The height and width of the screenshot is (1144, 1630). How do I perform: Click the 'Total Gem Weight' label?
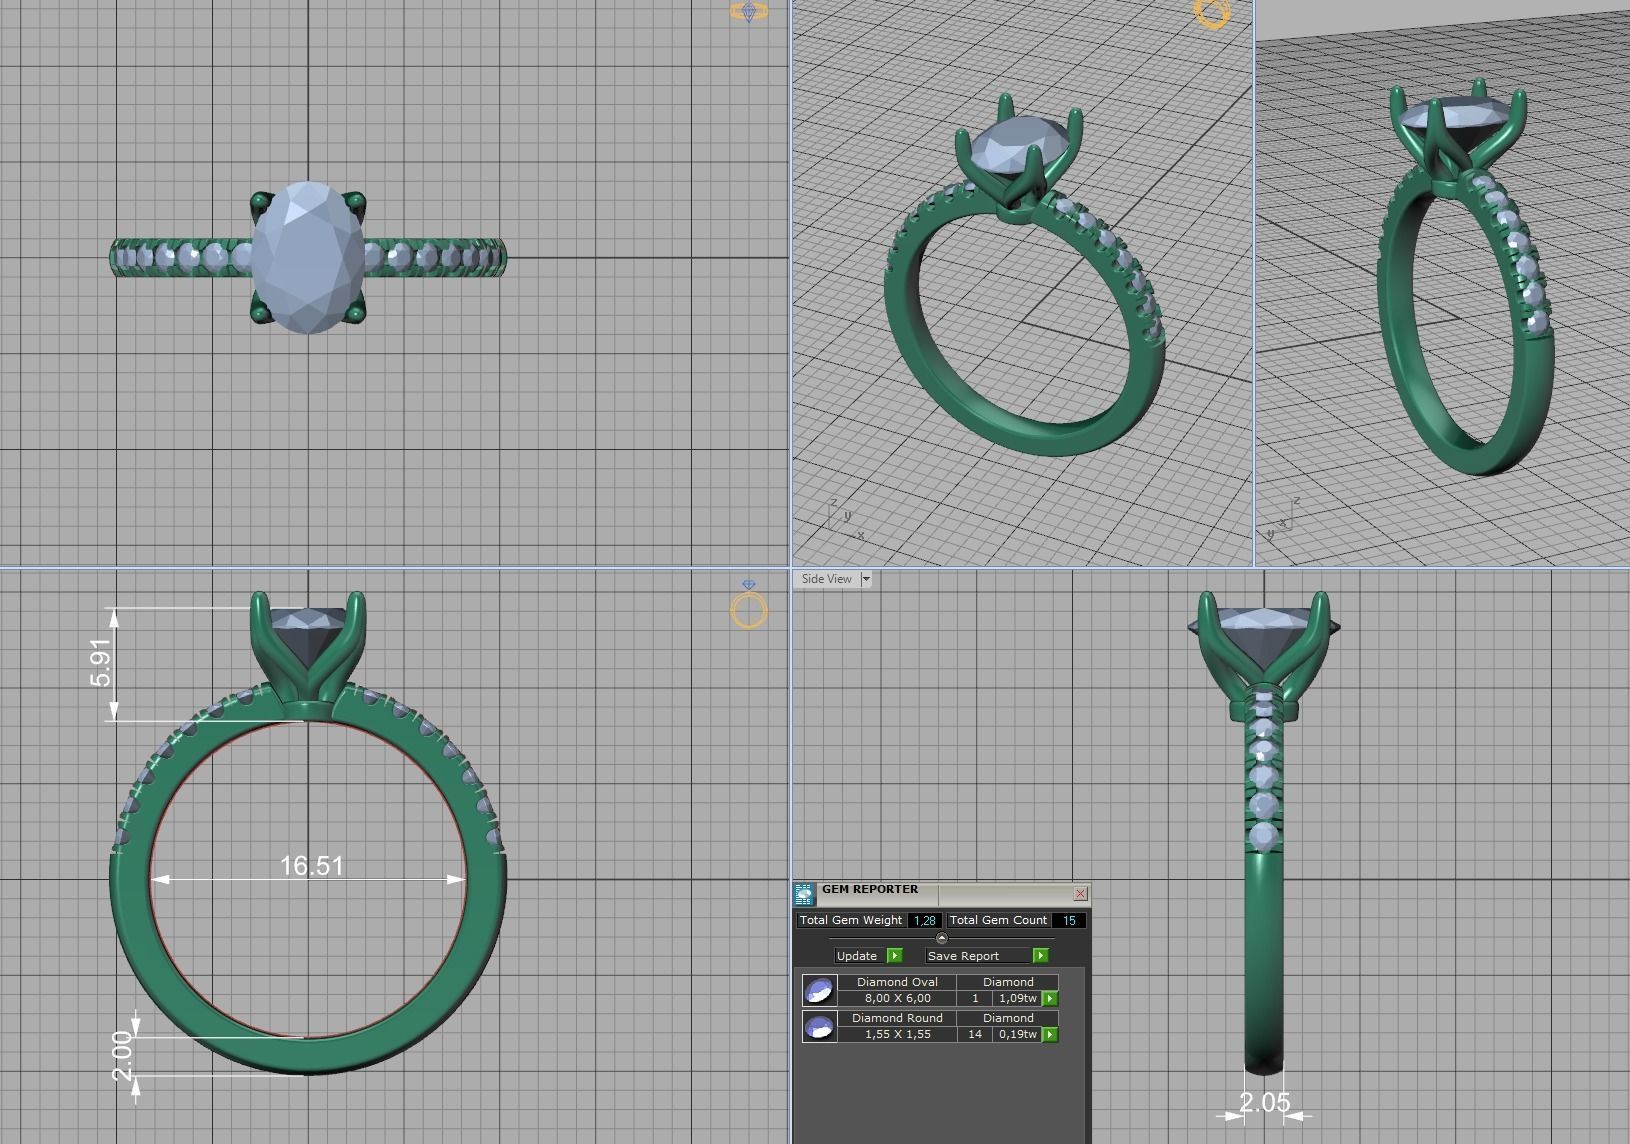pyautogui.click(x=851, y=920)
